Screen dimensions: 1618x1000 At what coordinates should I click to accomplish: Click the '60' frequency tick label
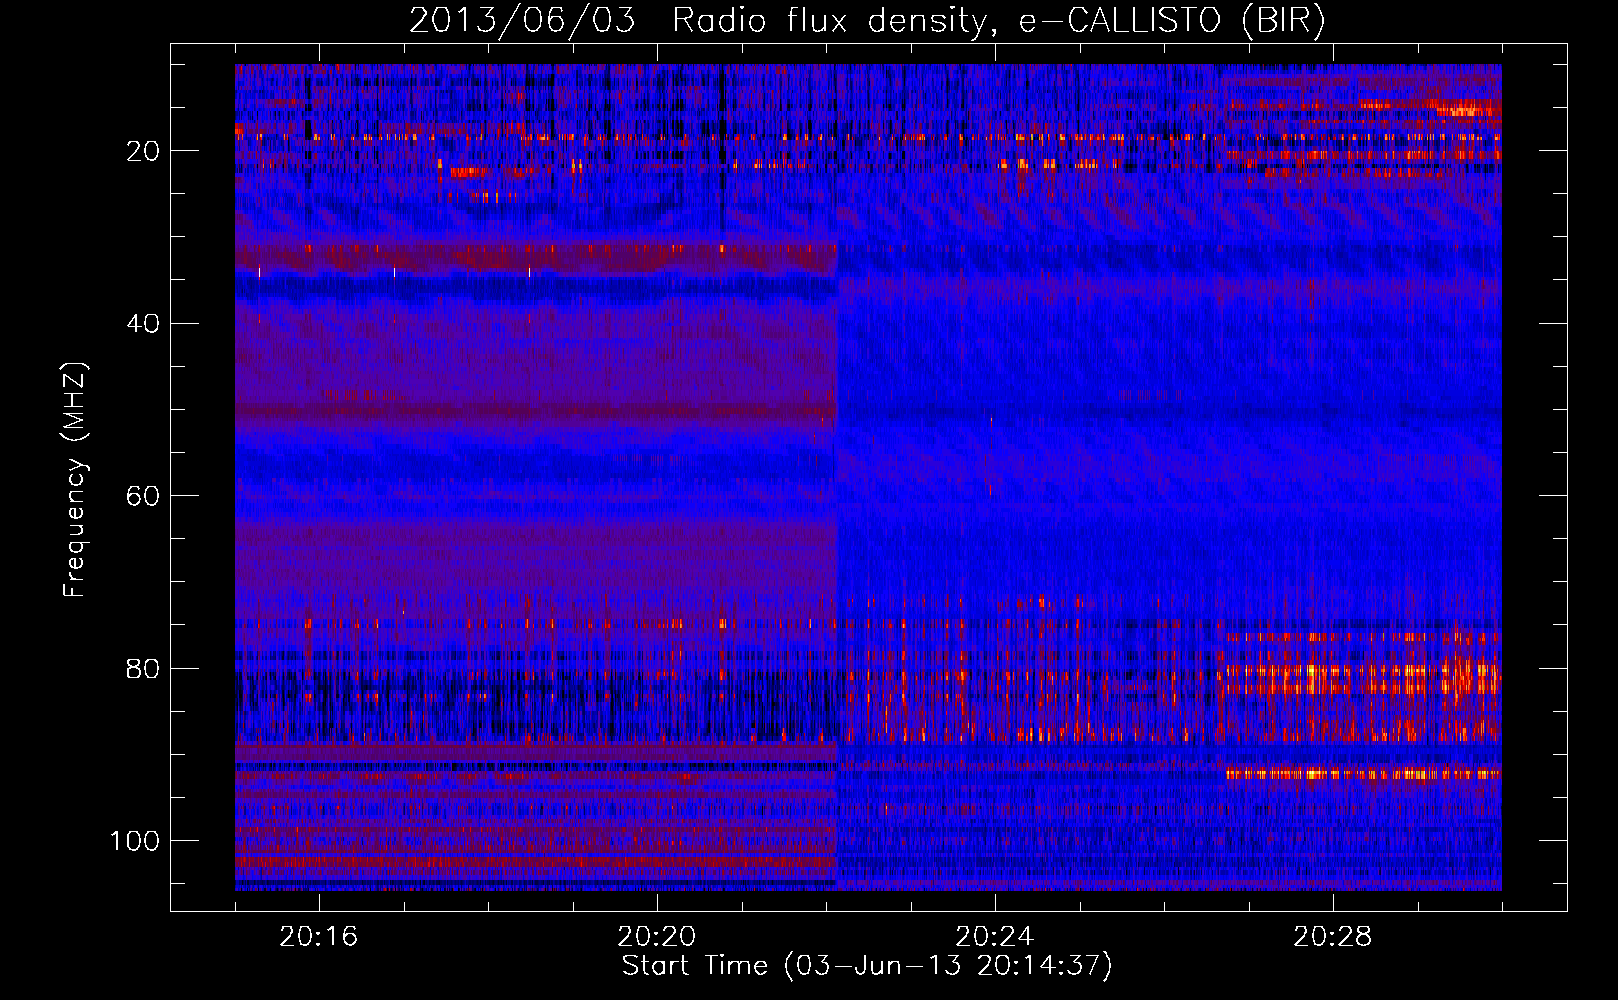click(143, 496)
